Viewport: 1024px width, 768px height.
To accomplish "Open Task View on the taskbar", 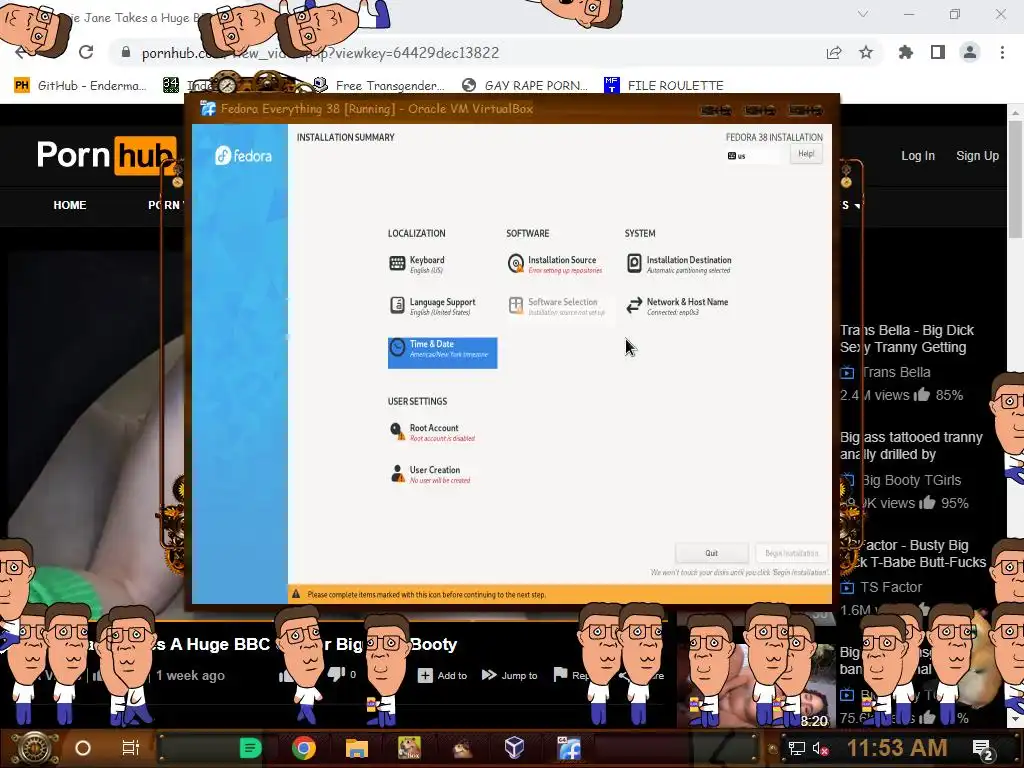I will click(131, 748).
